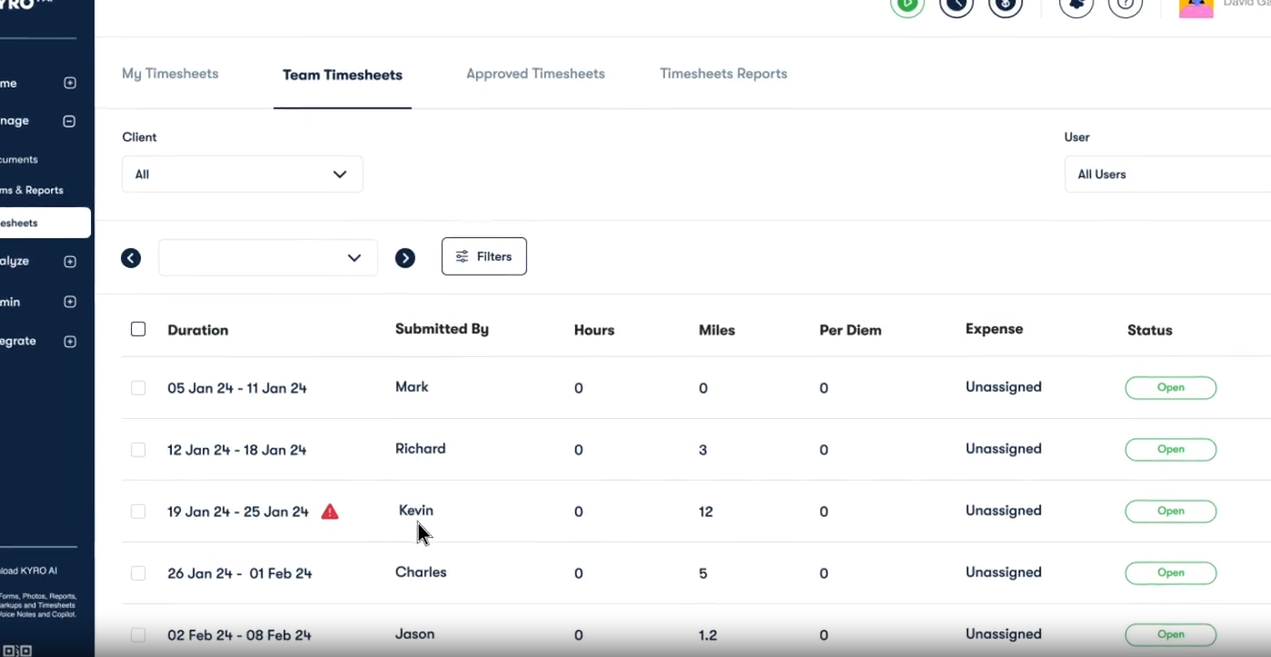
Task: Check the 12 Jan 24 - 18 Jan 24 row
Action: coord(138,450)
